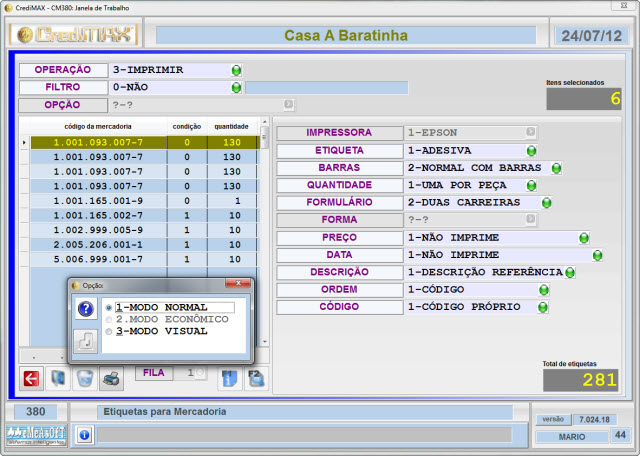This screenshot has height=456, width=640.
Task: Click the blue info icon in status bar
Action: pos(85,435)
